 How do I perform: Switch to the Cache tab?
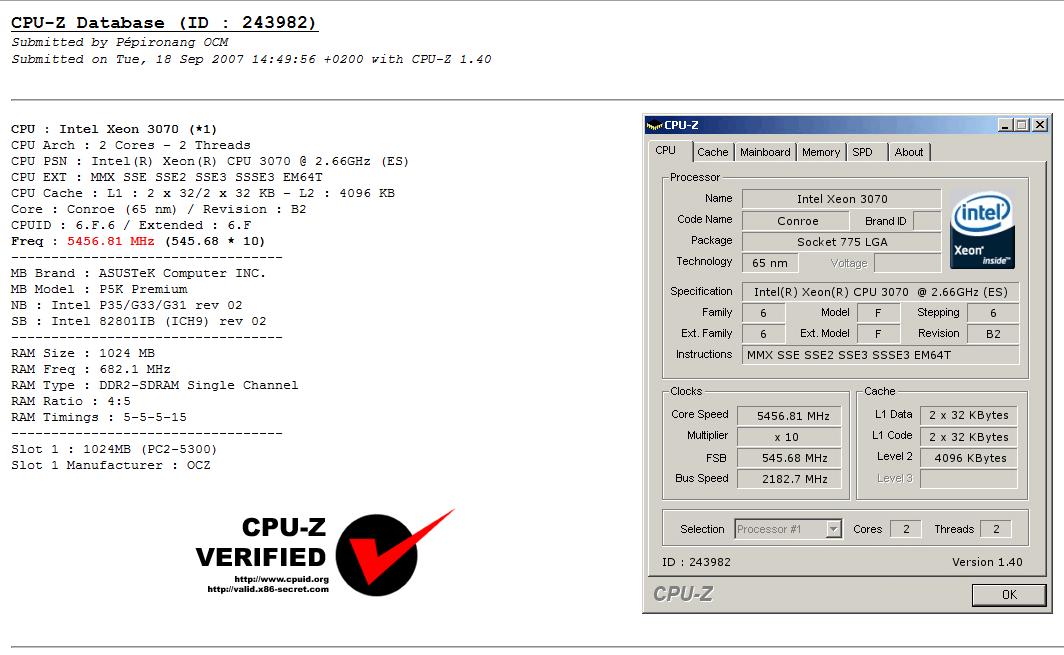coord(712,152)
